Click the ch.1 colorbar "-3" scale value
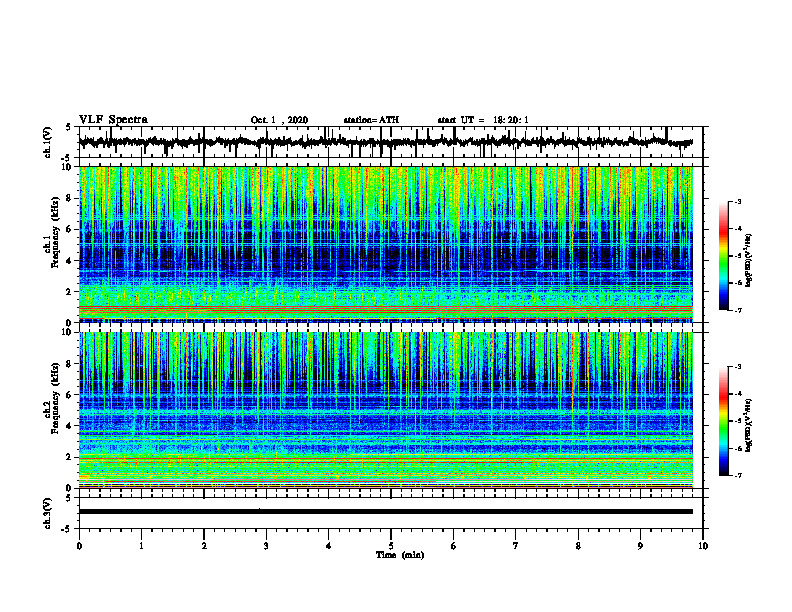Viewport: 792px width, 612px height. point(738,201)
